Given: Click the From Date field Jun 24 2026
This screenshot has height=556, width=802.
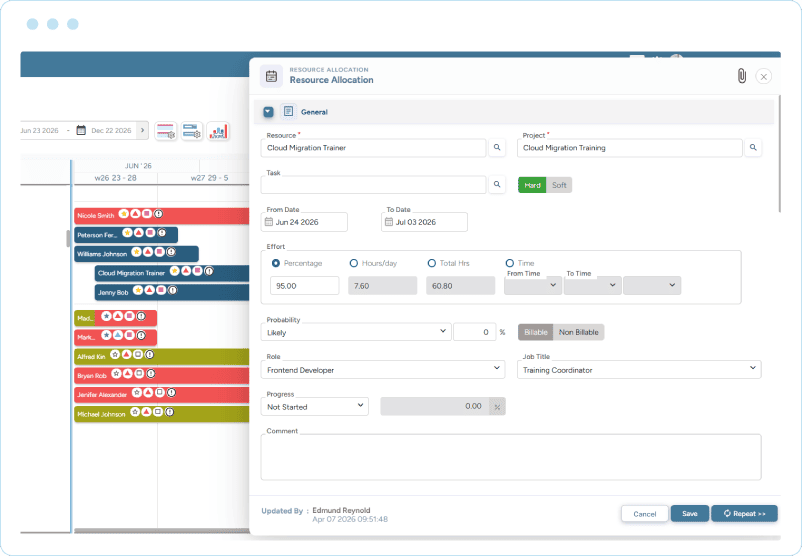Looking at the screenshot, I should (x=304, y=222).
